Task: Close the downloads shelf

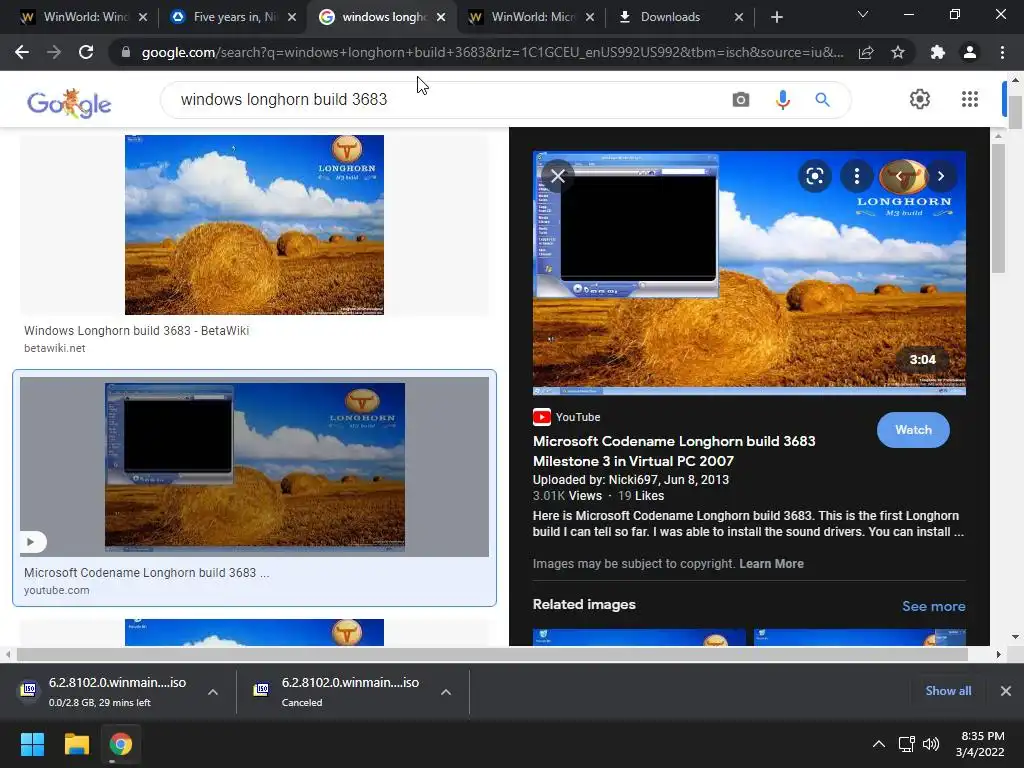Action: (x=1006, y=691)
